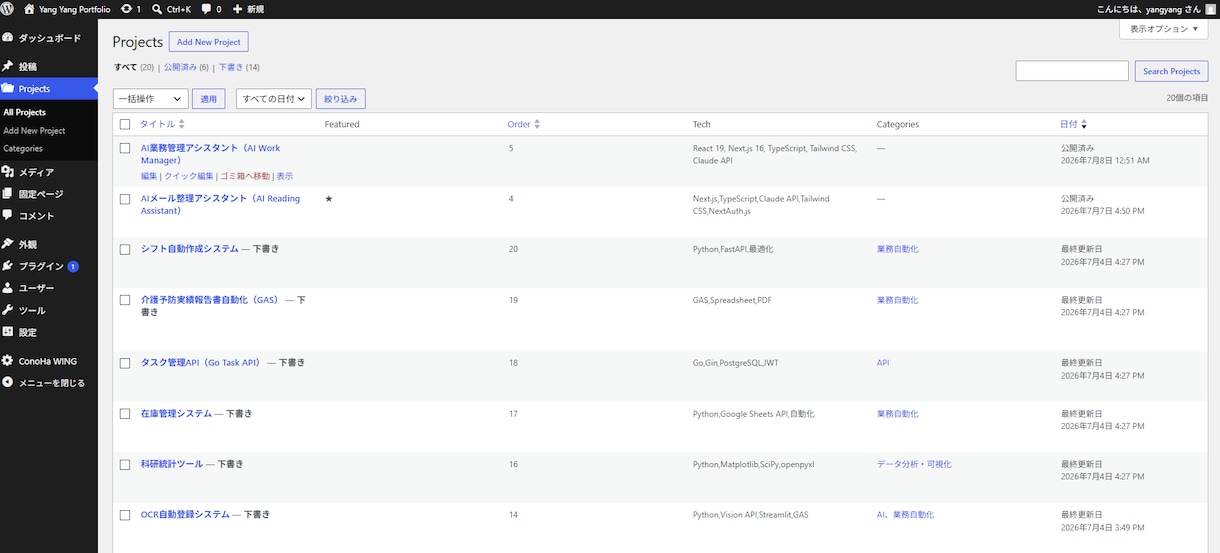Open the Categories submenu item
Image resolution: width=1220 pixels, height=553 pixels.
coord(23,149)
